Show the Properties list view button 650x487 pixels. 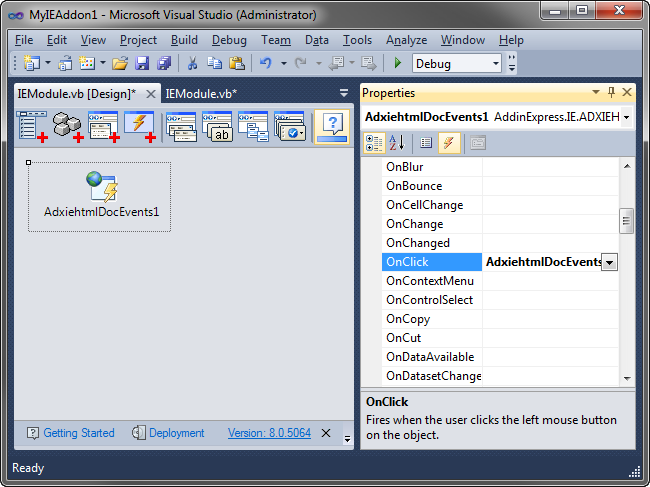tap(426, 143)
